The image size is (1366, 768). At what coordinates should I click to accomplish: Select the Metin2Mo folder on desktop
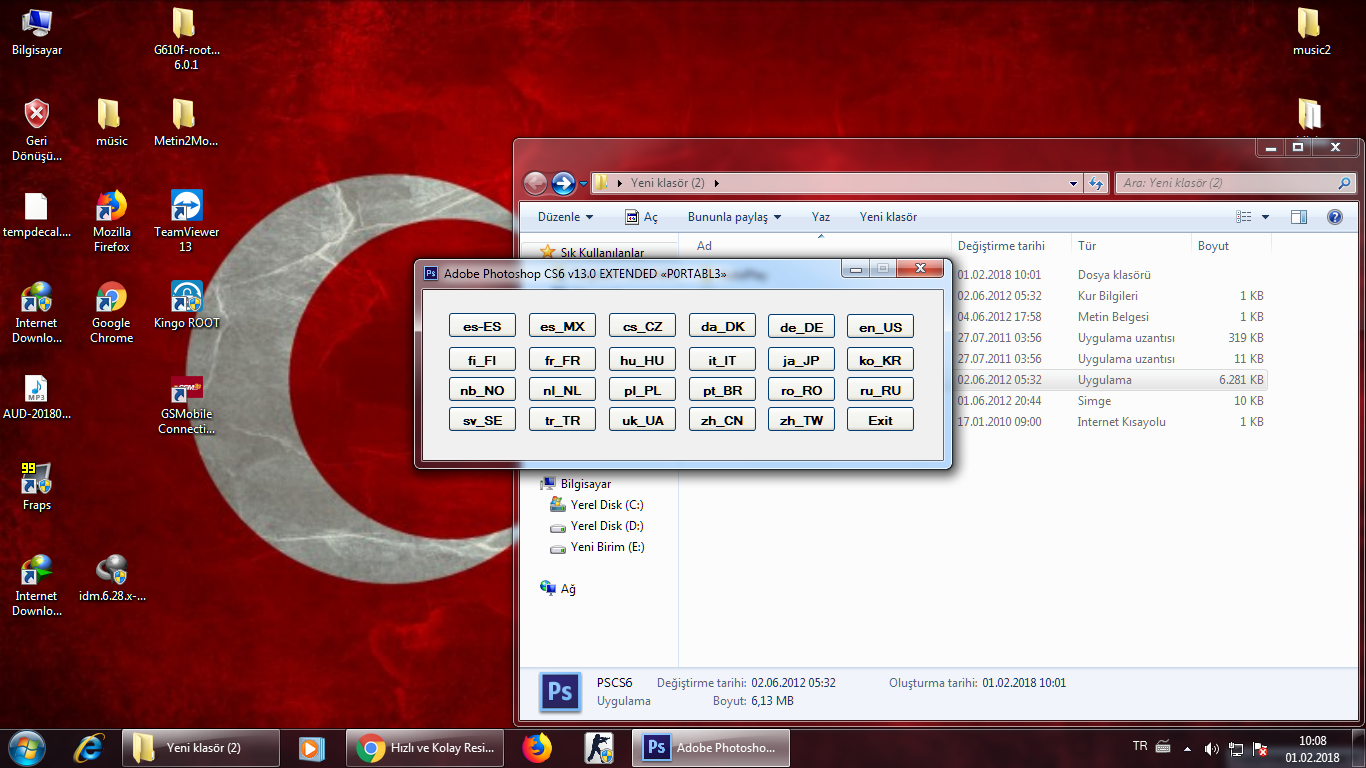click(185, 123)
